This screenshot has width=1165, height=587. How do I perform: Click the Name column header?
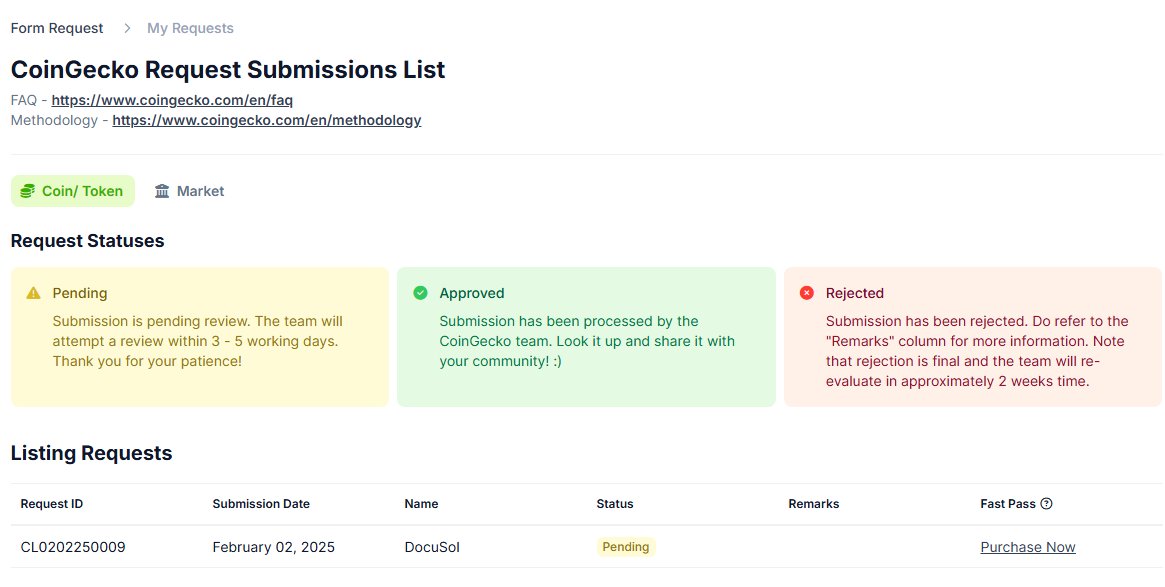[x=421, y=504]
